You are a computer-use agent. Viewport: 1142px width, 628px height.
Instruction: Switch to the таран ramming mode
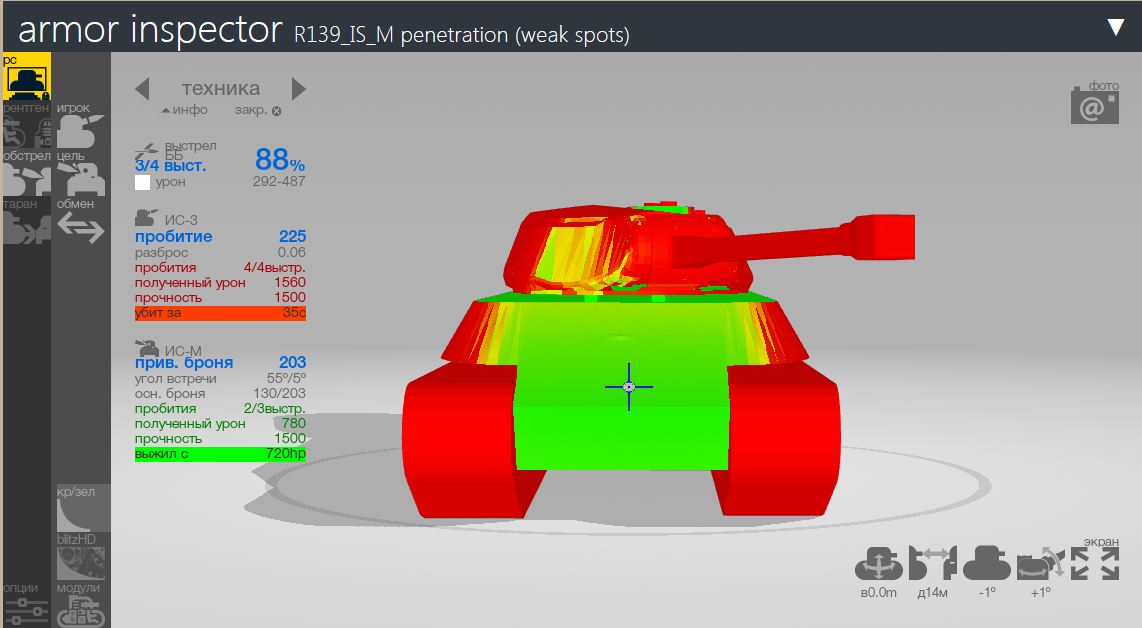26,221
